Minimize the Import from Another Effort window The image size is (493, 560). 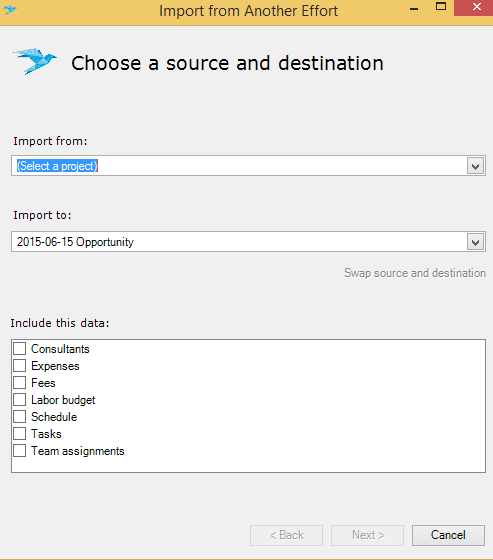pyautogui.click(x=414, y=8)
